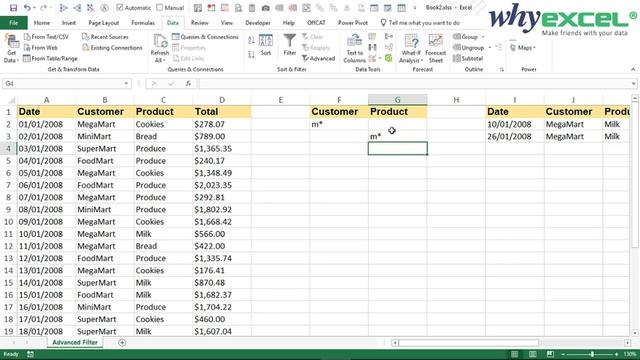Switch to Page Layout view in status bar
The height and width of the screenshot is (360, 640).
point(533,354)
